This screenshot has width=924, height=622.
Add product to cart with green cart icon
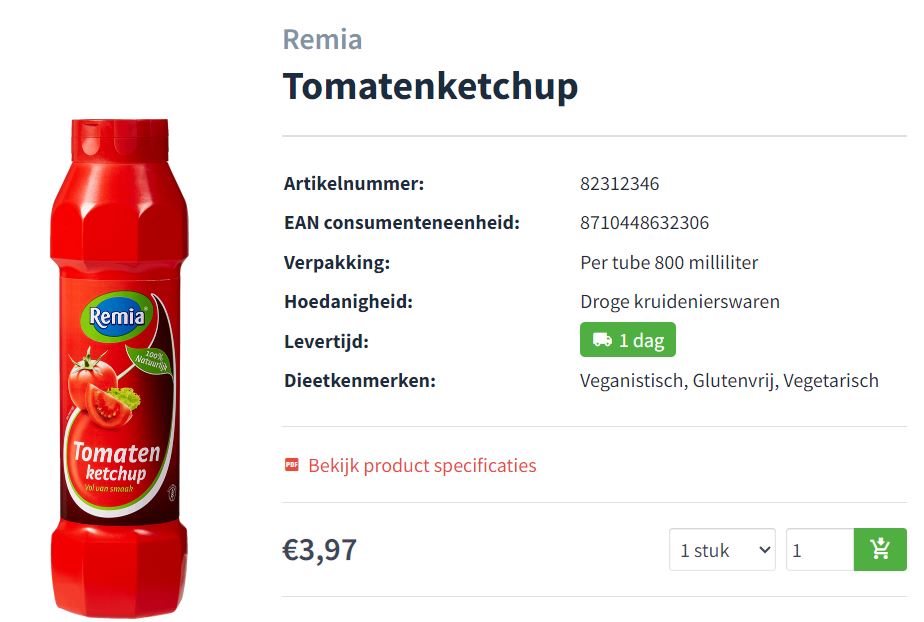pyautogui.click(x=880, y=549)
